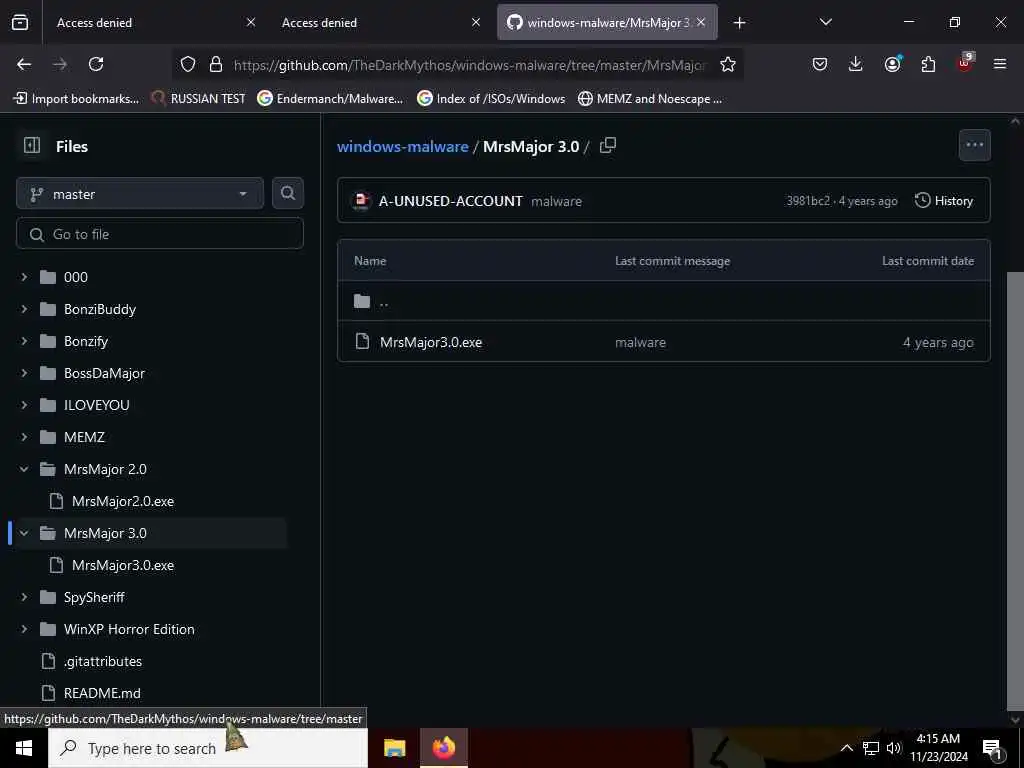Open MrsMajor2.0.exe in the file tree
The image size is (1024, 768).
123,501
